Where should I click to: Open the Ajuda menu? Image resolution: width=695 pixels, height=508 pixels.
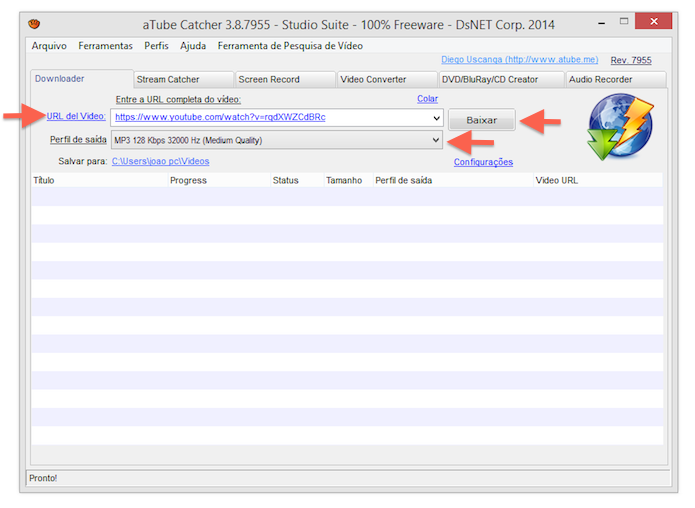(x=193, y=46)
